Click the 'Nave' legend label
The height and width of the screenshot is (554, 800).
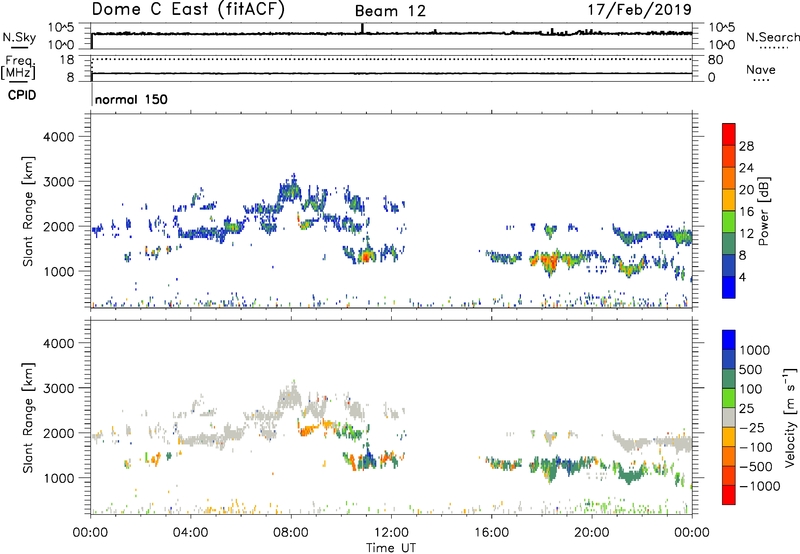[761, 70]
